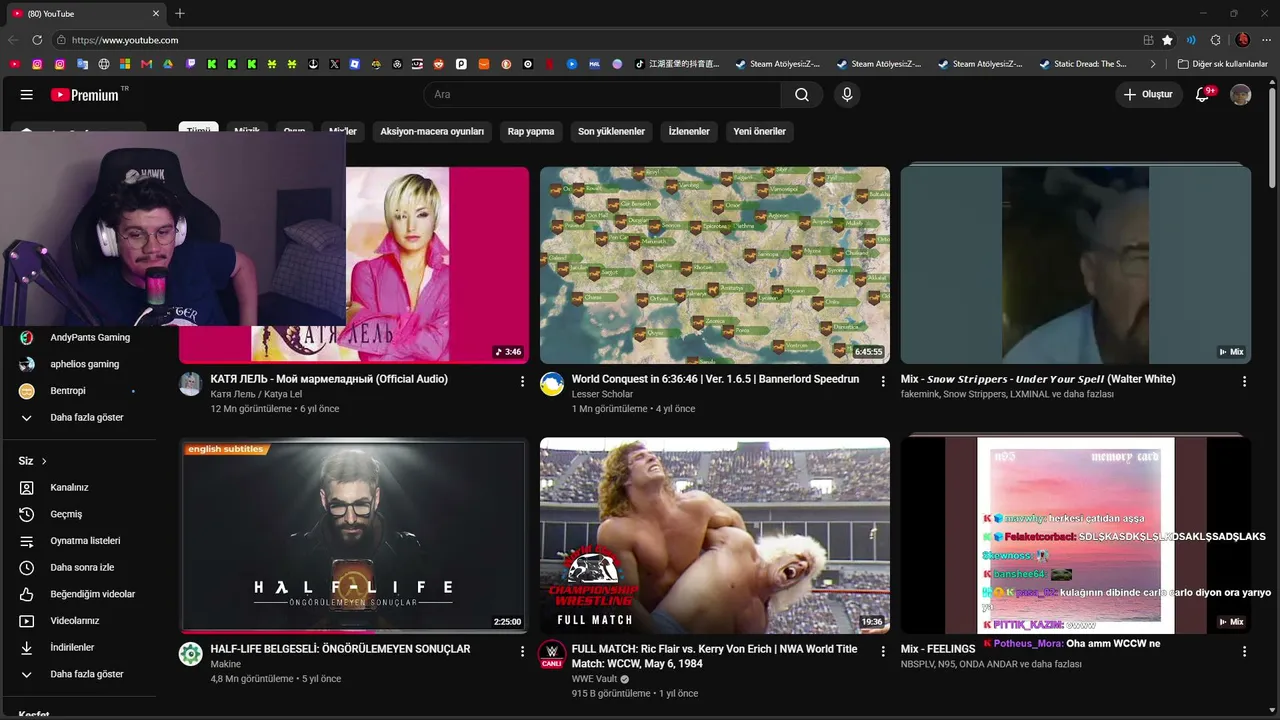The image size is (1280, 720).
Task: Select the Yeni öneriler chip
Action: click(759, 131)
